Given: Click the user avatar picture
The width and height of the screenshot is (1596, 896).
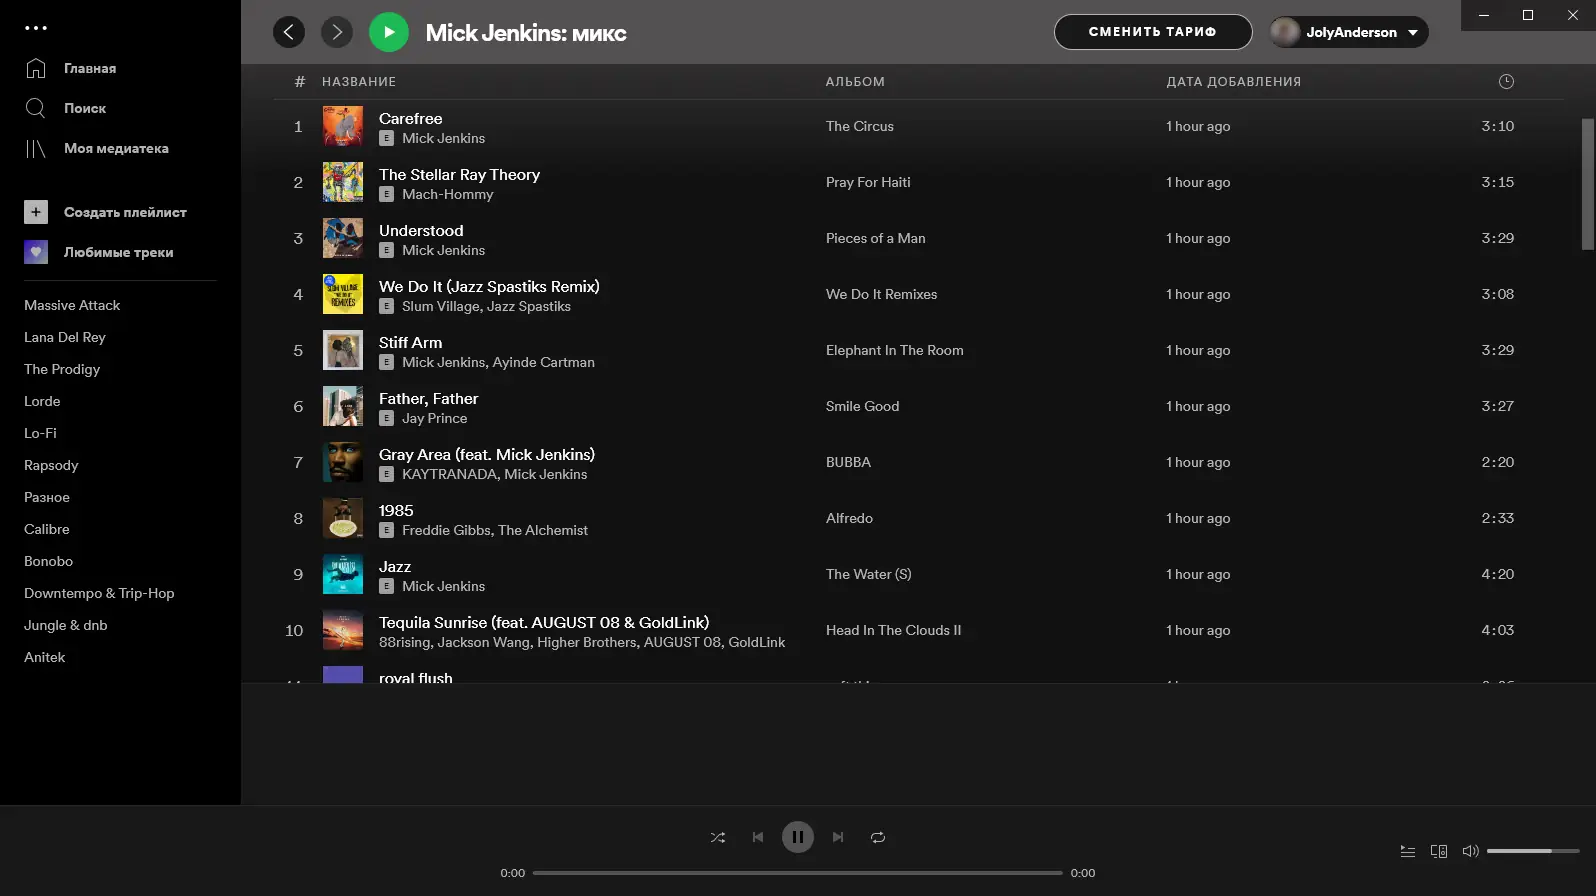Looking at the screenshot, I should point(1285,32).
